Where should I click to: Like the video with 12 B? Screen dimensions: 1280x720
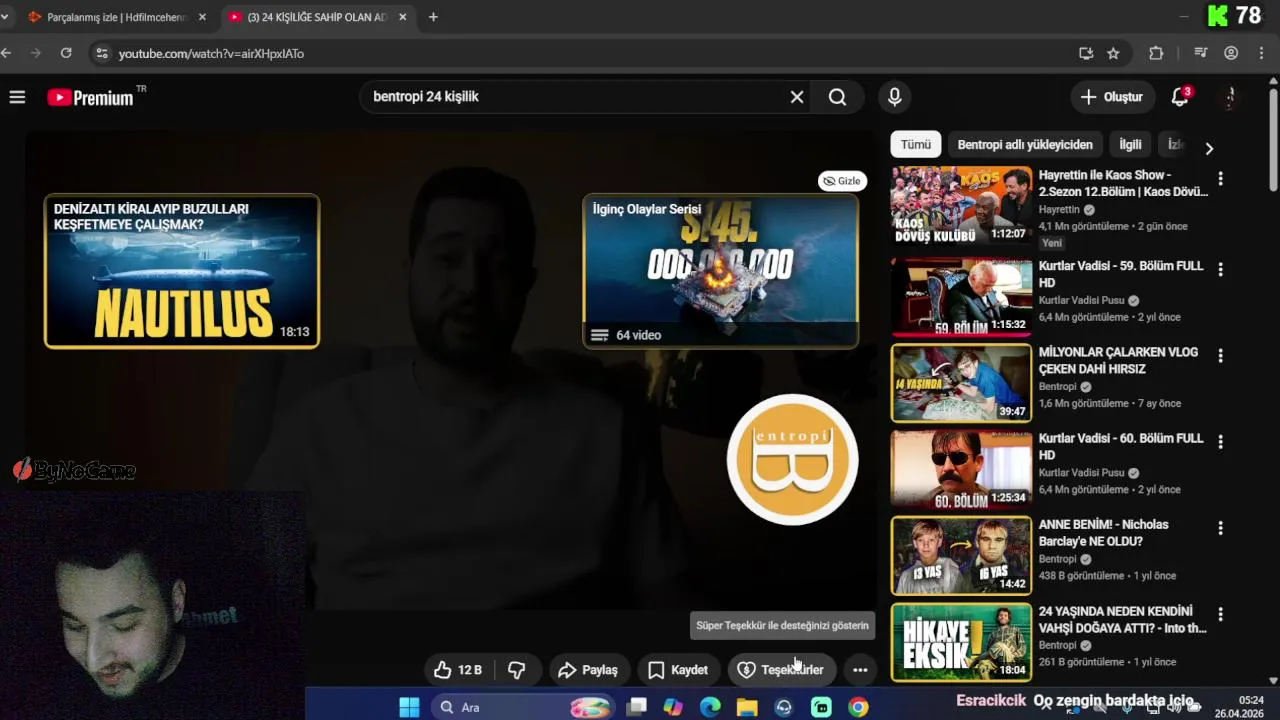[x=459, y=670]
